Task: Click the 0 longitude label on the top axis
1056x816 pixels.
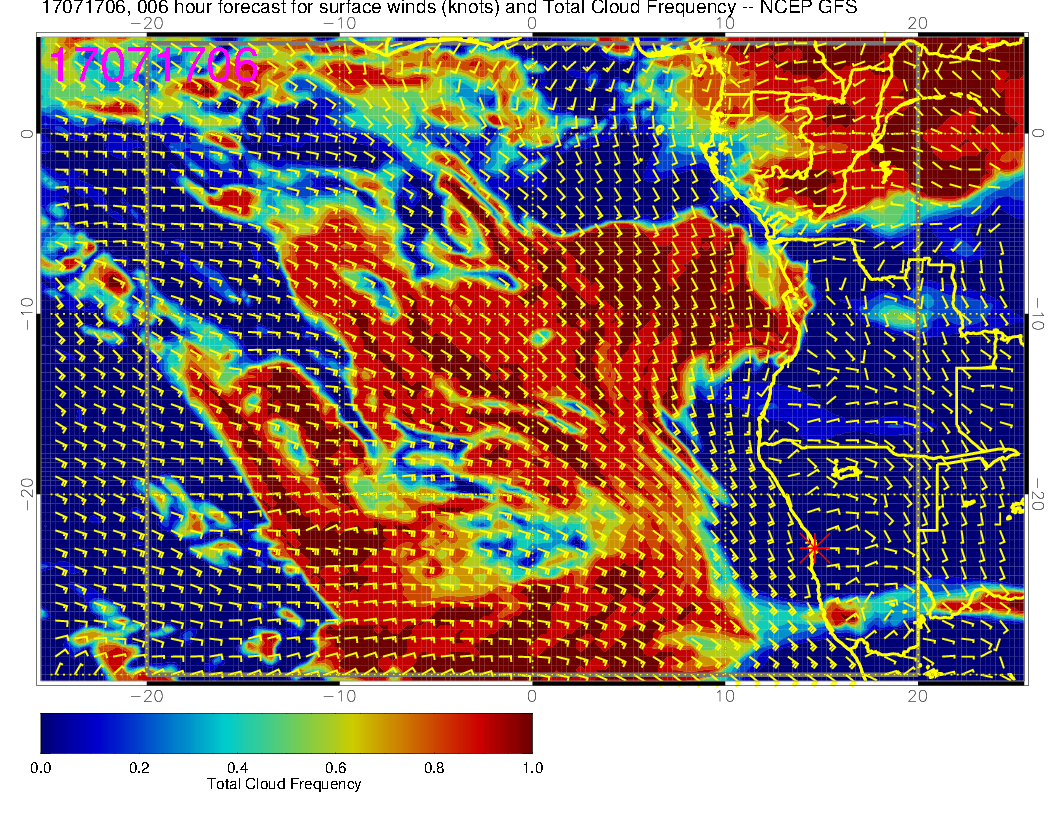Action: (x=531, y=24)
